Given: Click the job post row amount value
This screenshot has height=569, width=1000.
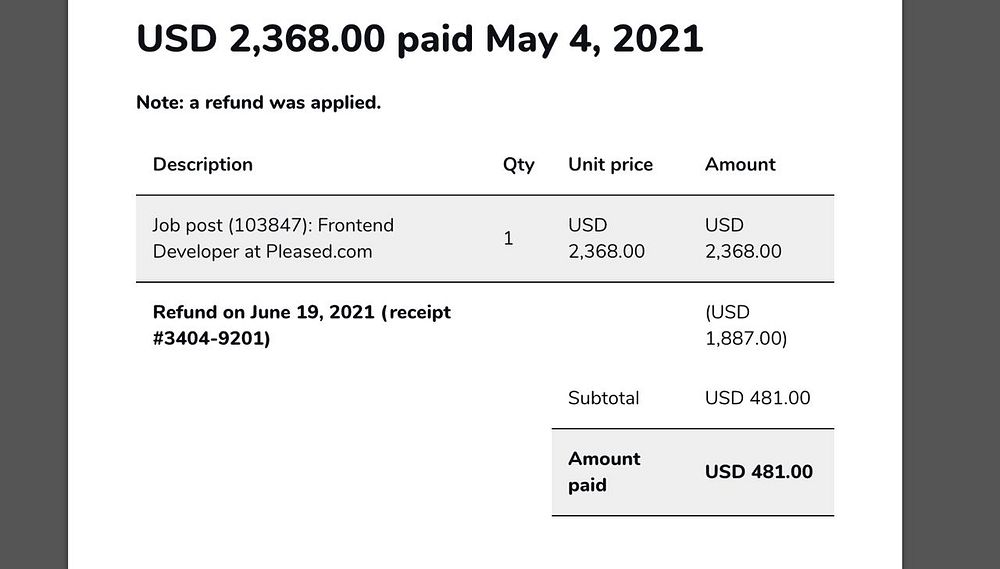Looking at the screenshot, I should (x=743, y=239).
